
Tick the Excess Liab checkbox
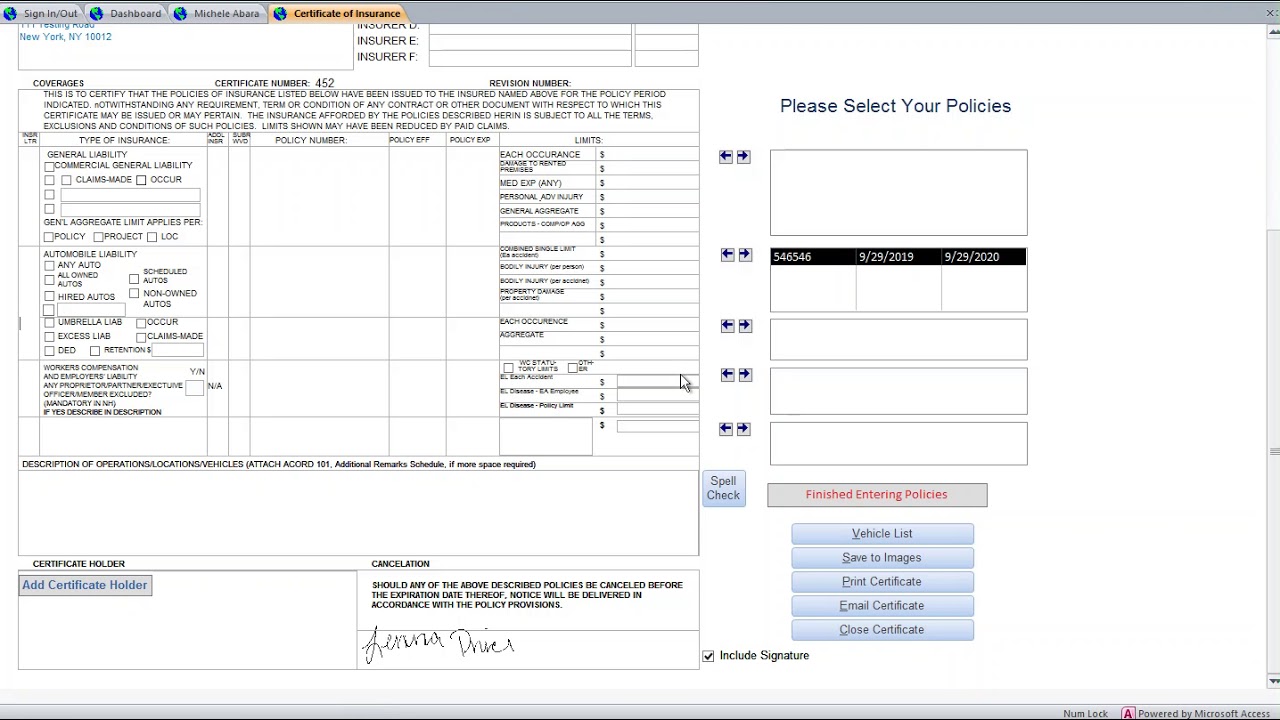[49, 337]
